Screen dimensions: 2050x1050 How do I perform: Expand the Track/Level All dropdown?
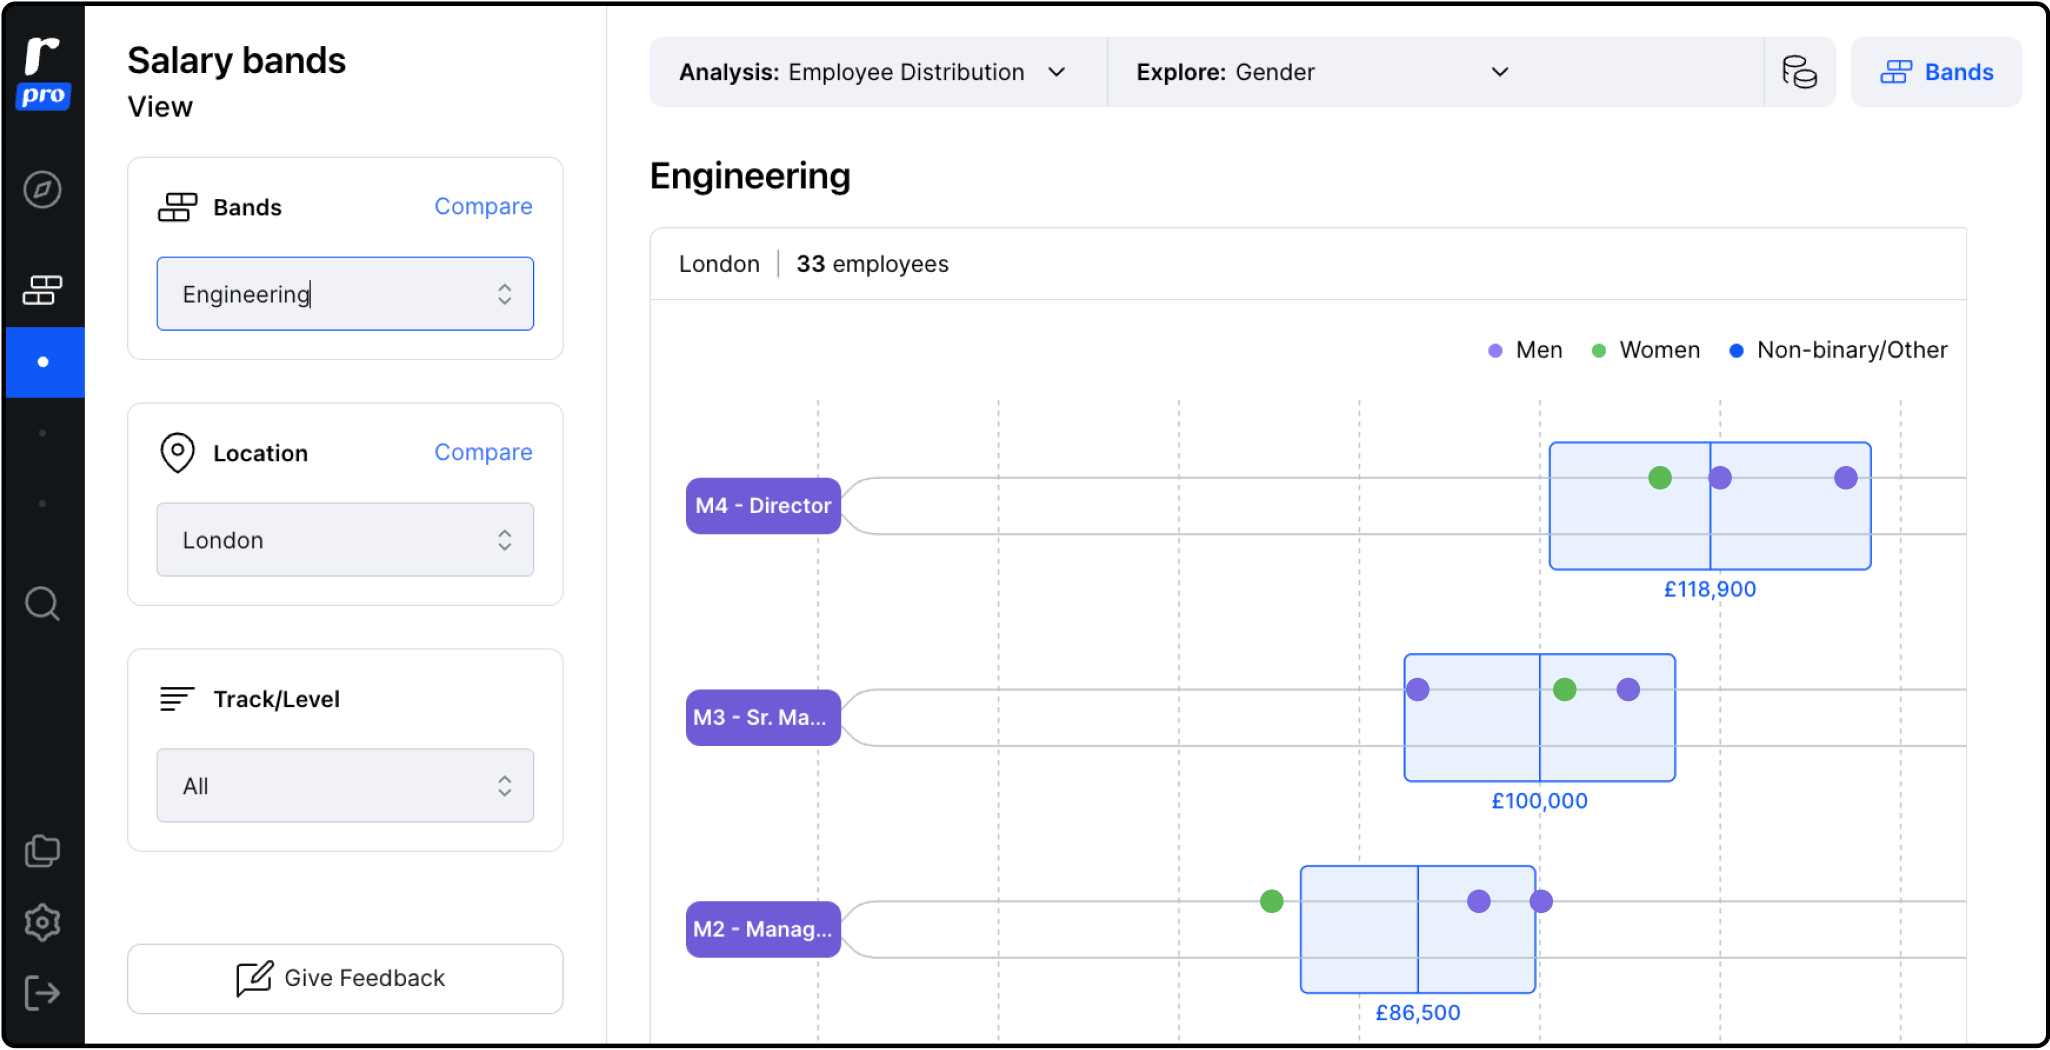[345, 786]
